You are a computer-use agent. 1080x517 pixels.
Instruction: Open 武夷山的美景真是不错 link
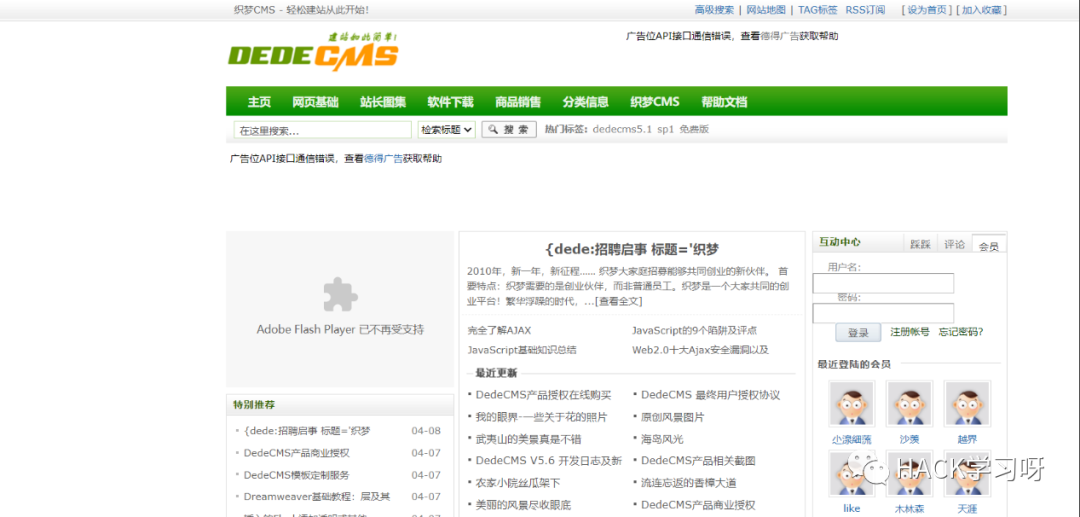coord(528,439)
